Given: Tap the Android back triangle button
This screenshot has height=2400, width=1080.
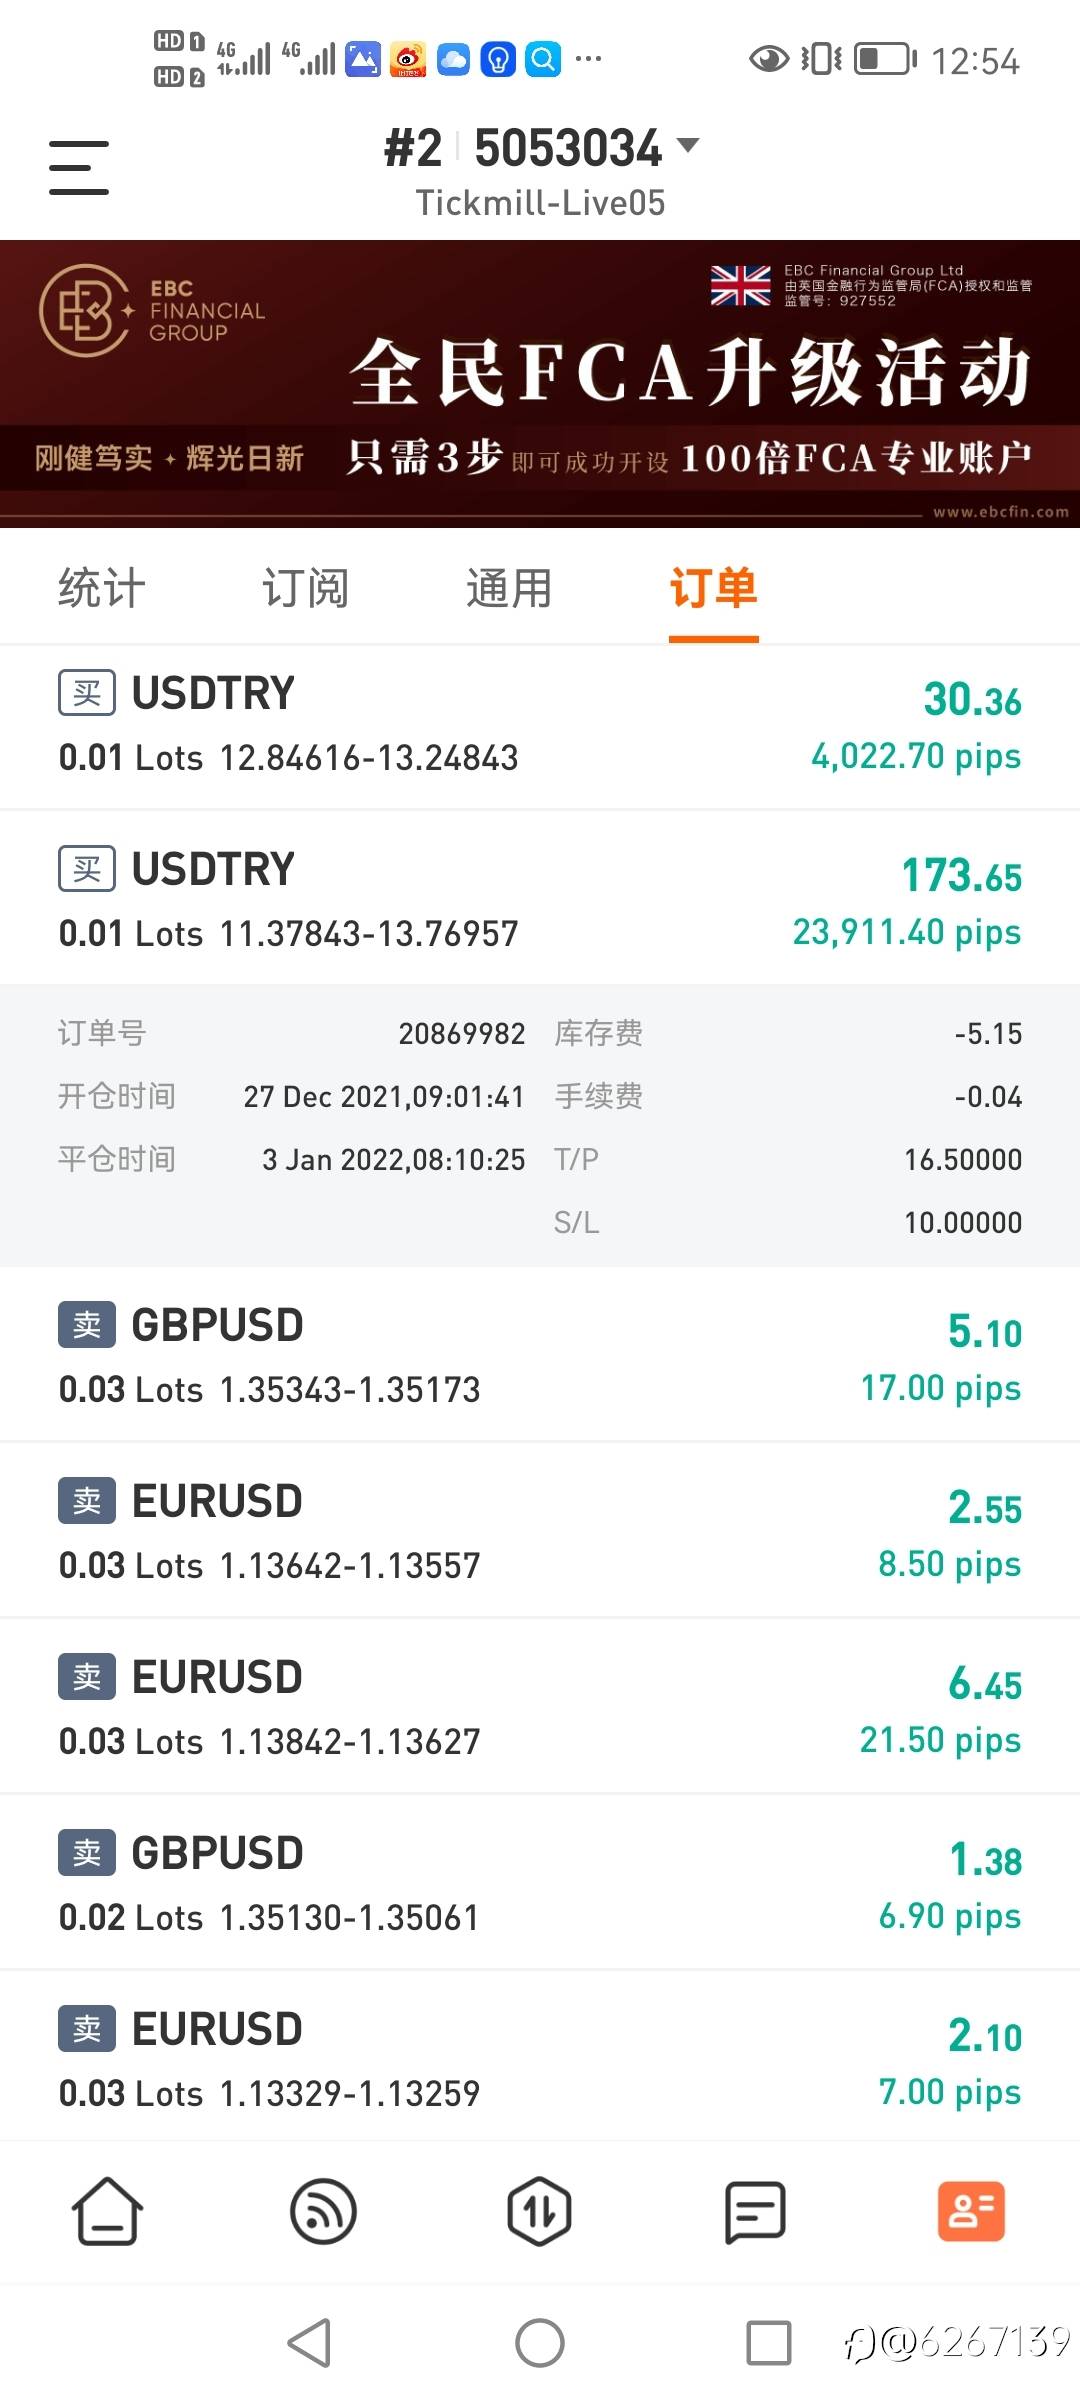Looking at the screenshot, I should (310, 2342).
